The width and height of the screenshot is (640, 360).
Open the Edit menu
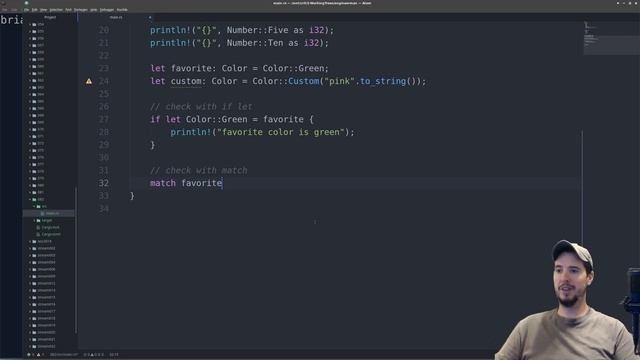(x=35, y=9)
